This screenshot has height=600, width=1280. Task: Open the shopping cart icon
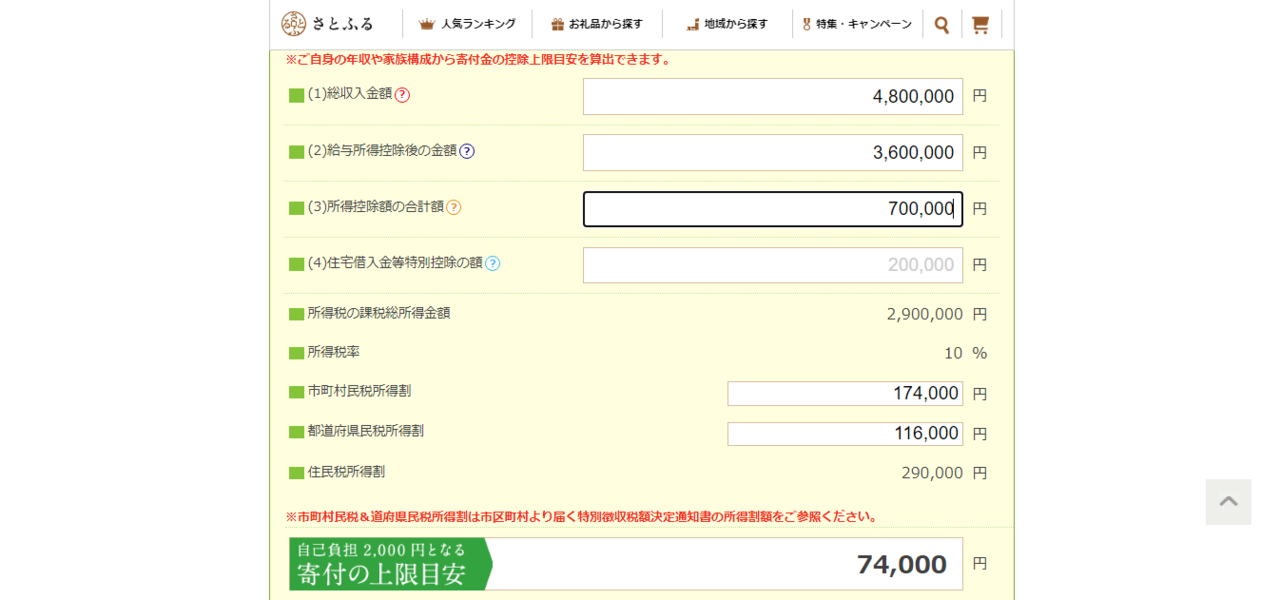[x=980, y=25]
